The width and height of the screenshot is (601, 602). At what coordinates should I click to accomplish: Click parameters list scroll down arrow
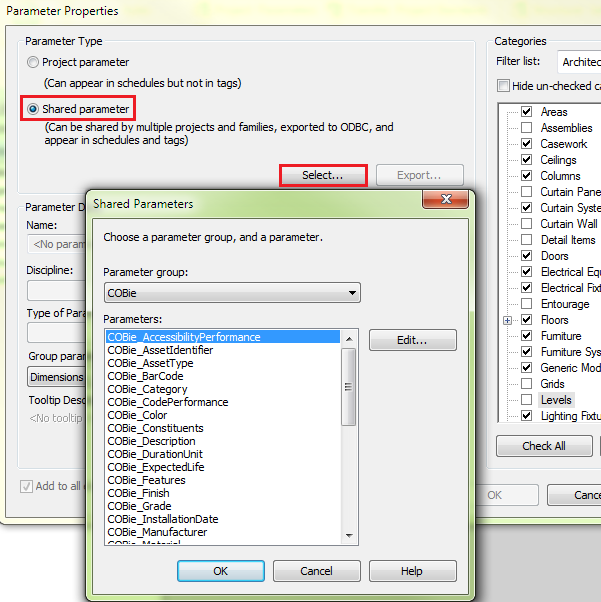349,536
